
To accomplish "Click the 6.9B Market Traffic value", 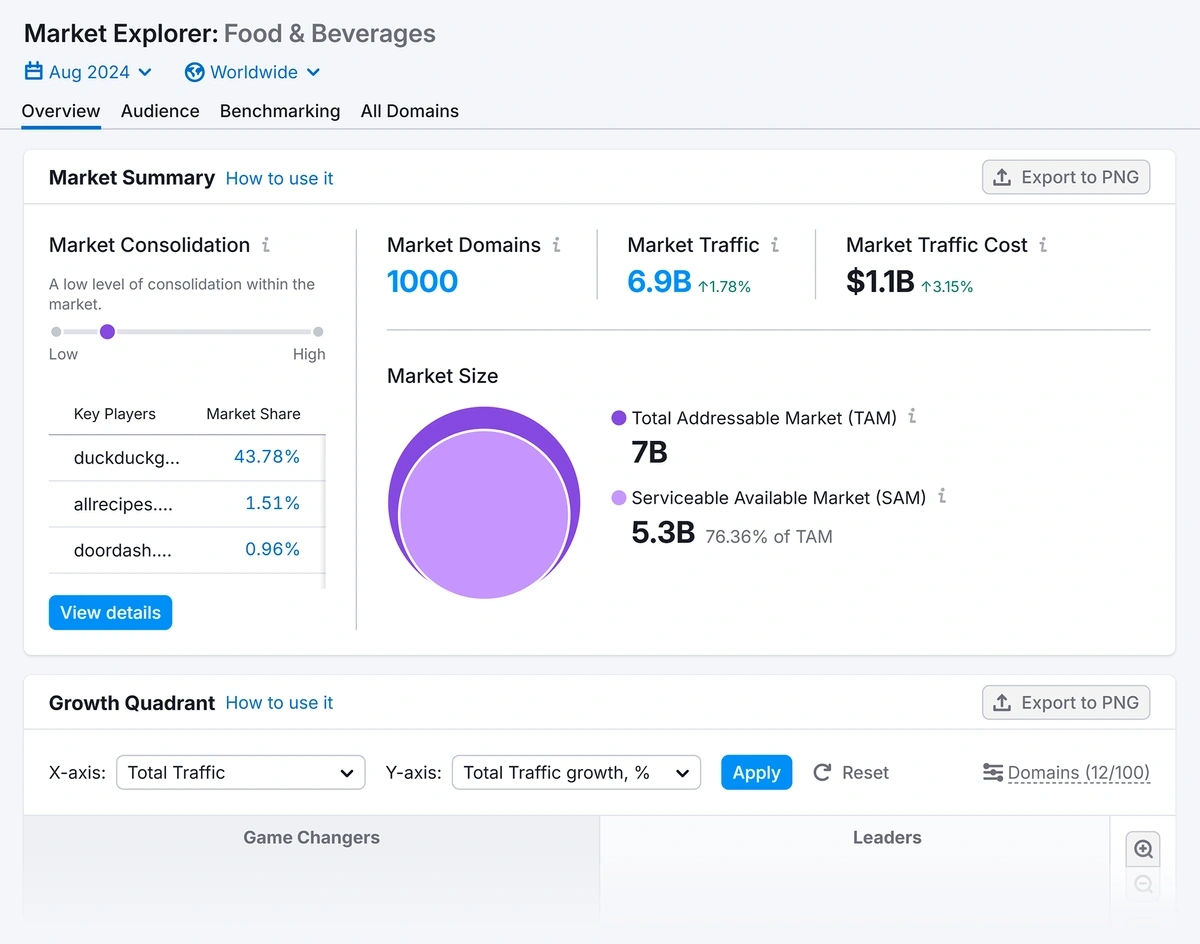I will [x=659, y=282].
